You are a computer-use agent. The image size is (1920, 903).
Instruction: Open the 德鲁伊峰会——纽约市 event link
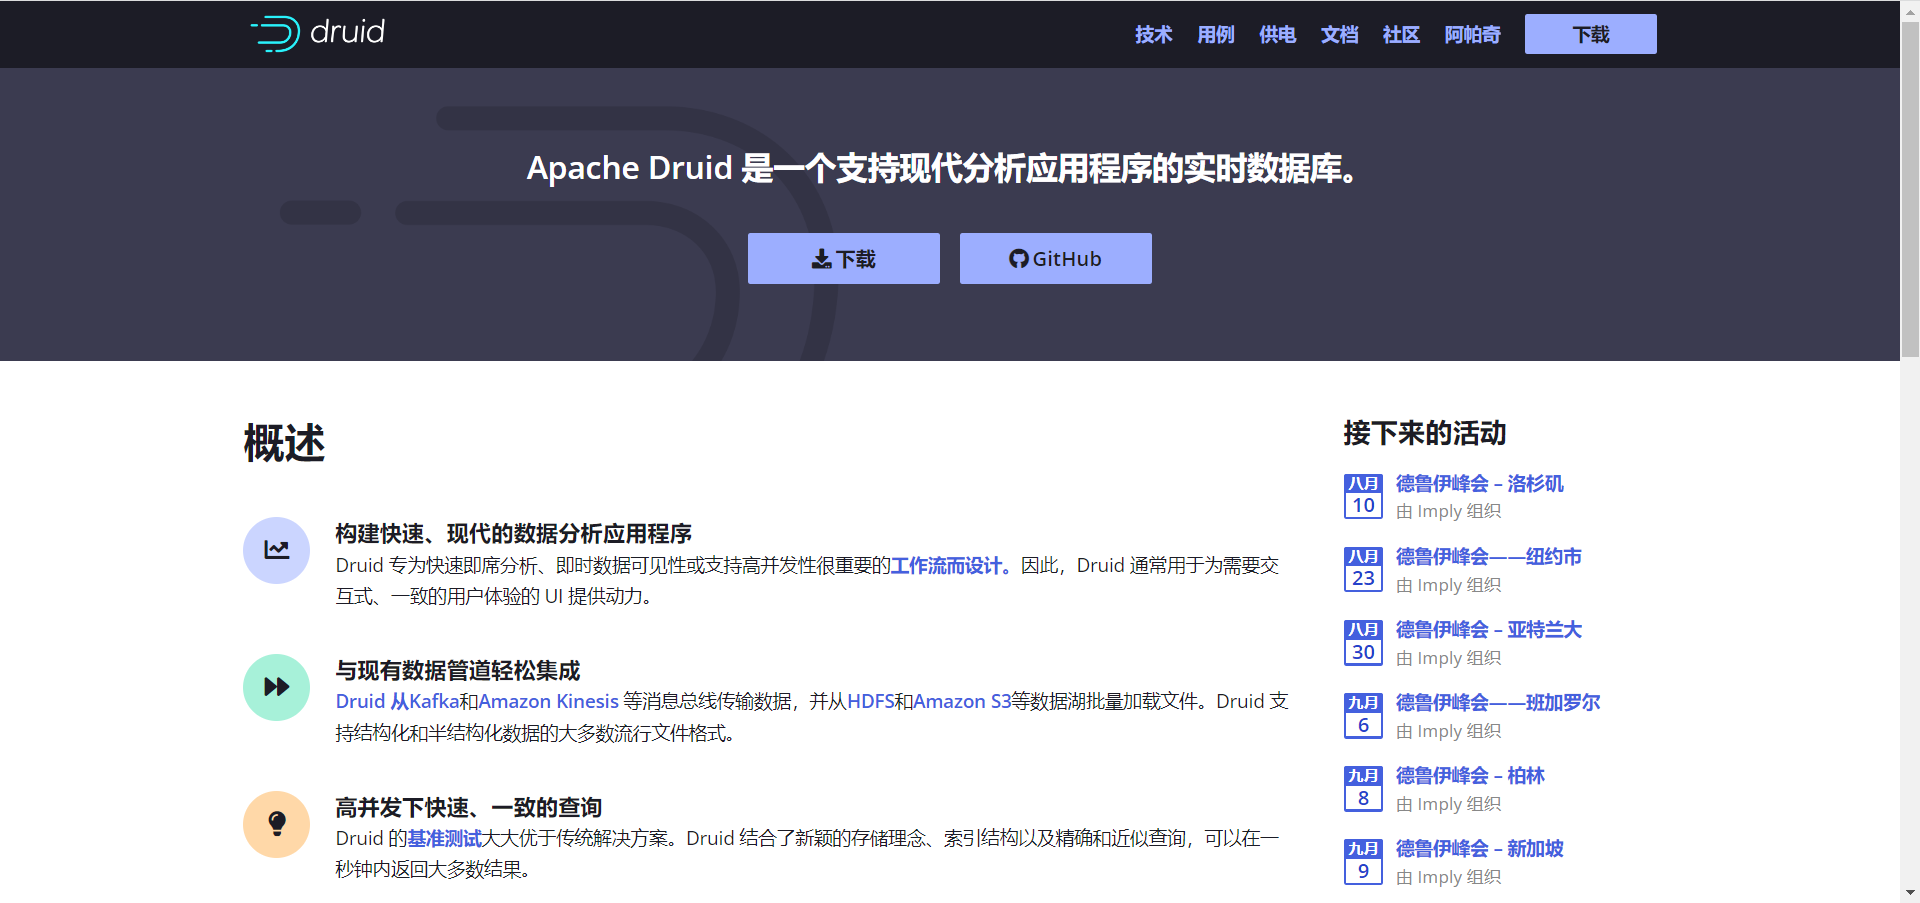click(1489, 557)
